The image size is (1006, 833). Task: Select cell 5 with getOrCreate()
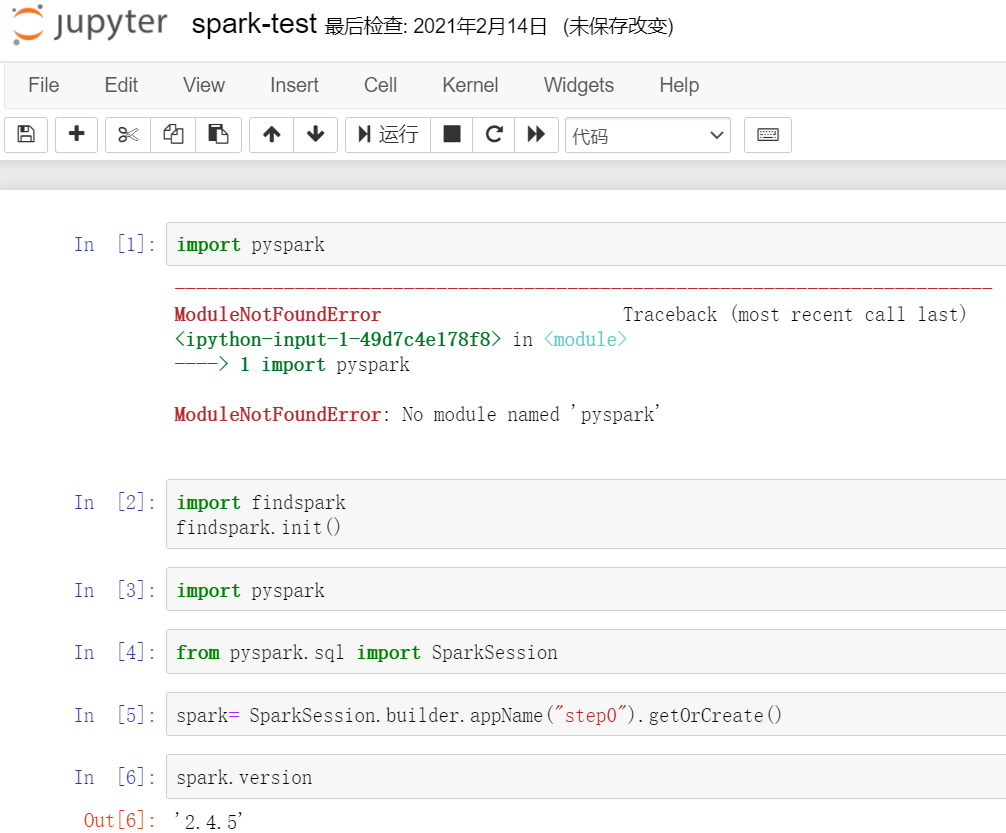pos(586,714)
